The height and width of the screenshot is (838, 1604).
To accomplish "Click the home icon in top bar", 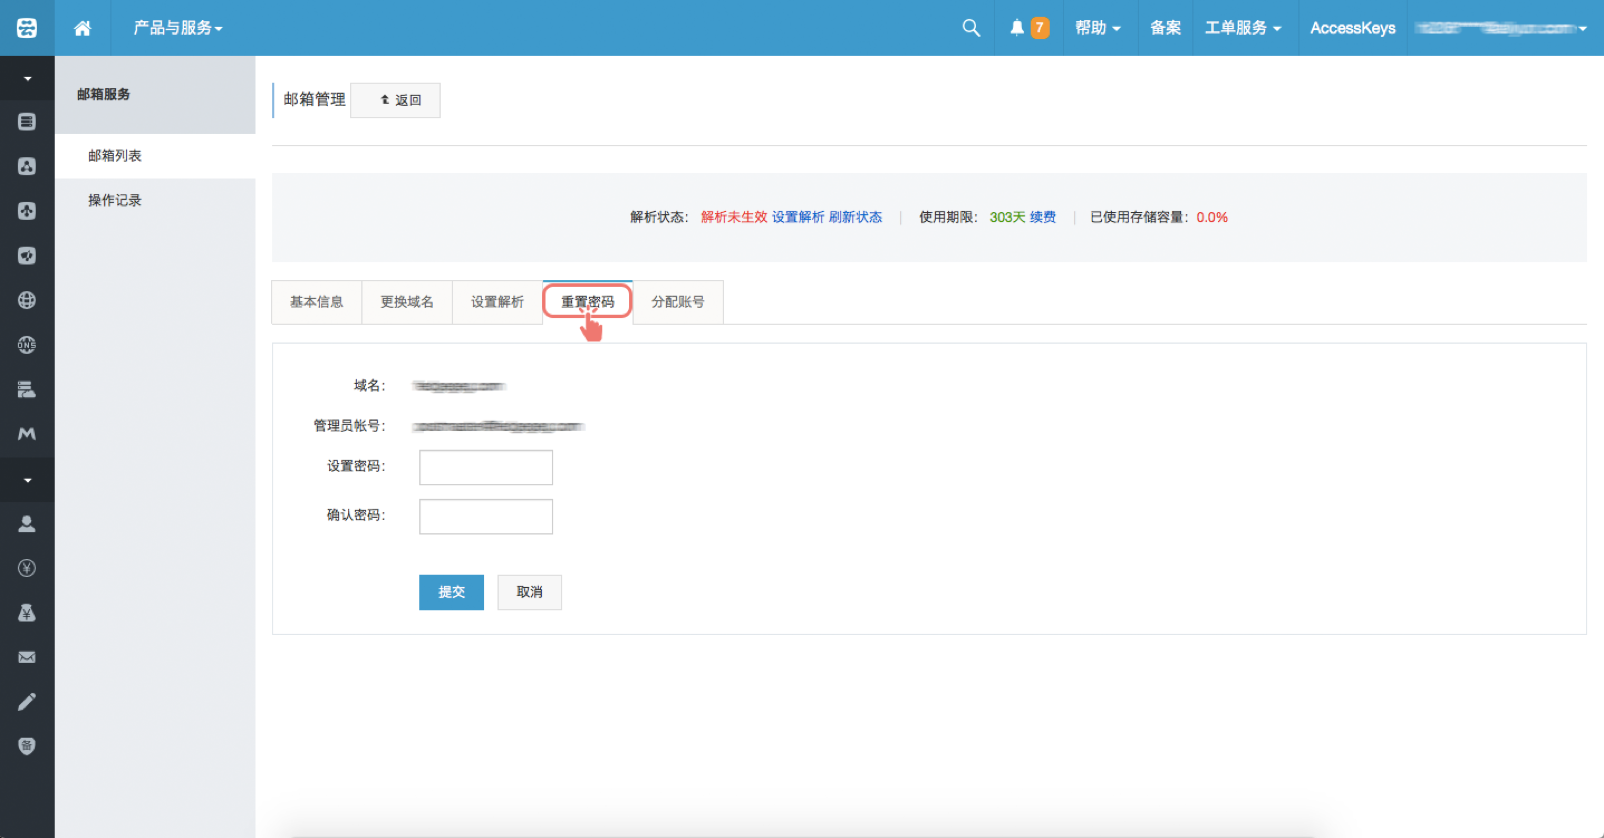I will tap(83, 28).
